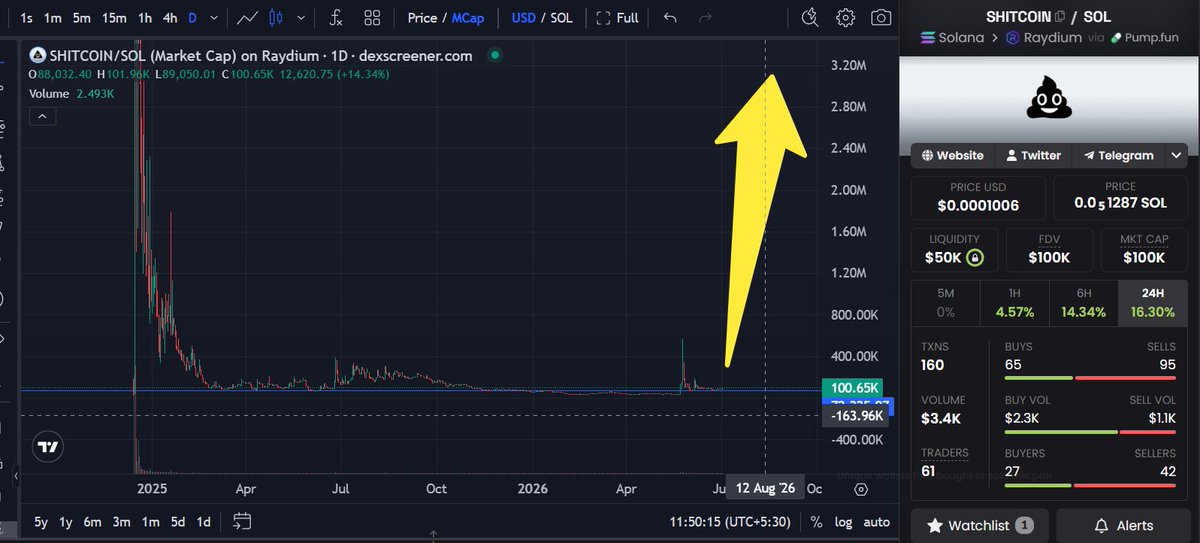Open Alerts for this pair
1200x543 pixels.
pyautogui.click(x=1123, y=525)
